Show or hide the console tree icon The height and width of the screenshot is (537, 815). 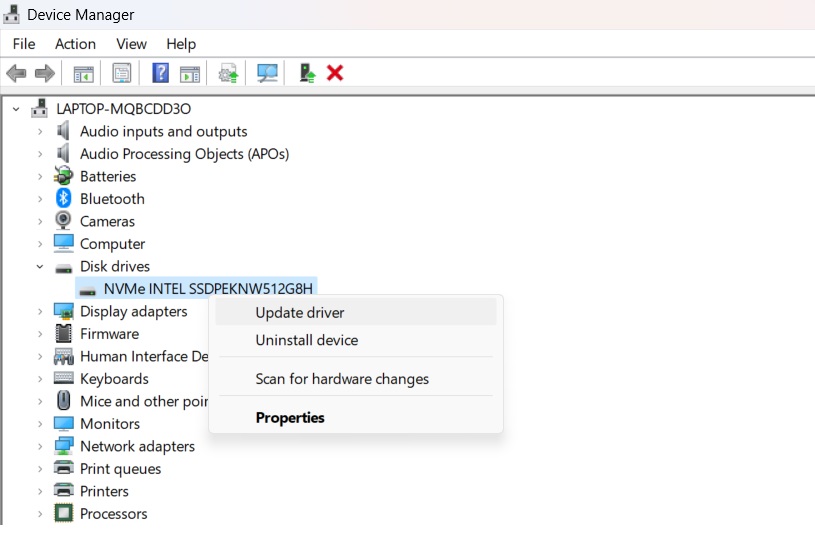click(x=83, y=73)
